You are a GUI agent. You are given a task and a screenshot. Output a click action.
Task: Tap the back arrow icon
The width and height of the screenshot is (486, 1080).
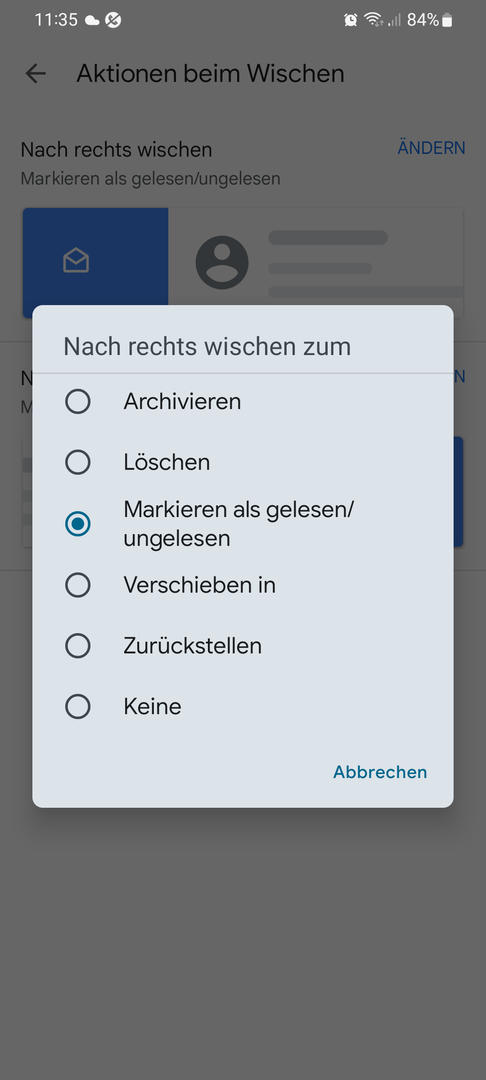tap(35, 74)
